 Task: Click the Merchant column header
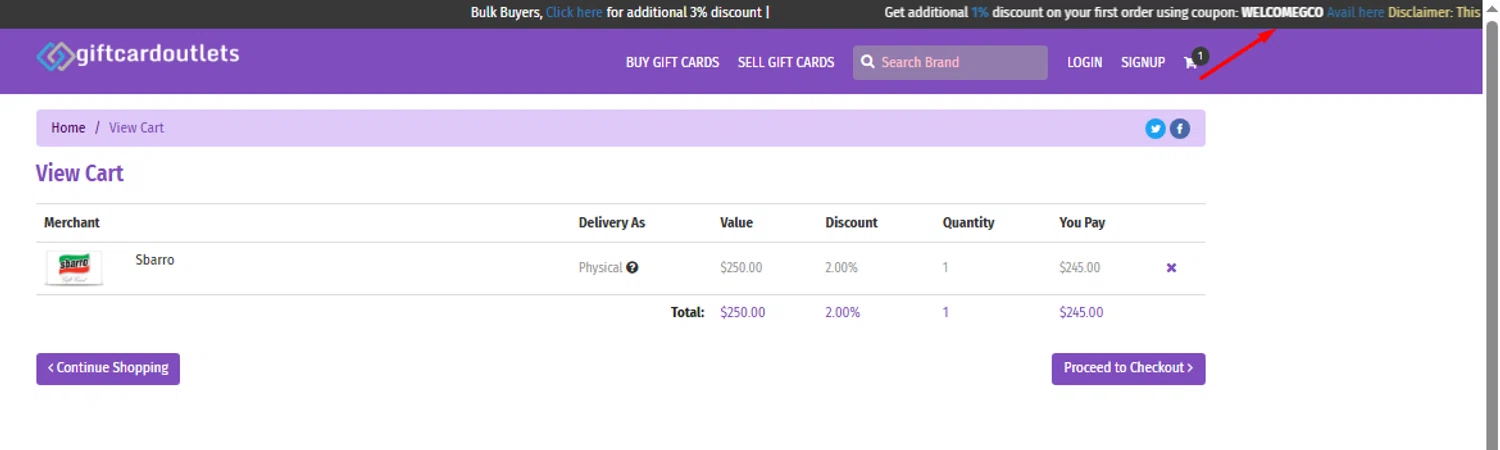point(72,222)
